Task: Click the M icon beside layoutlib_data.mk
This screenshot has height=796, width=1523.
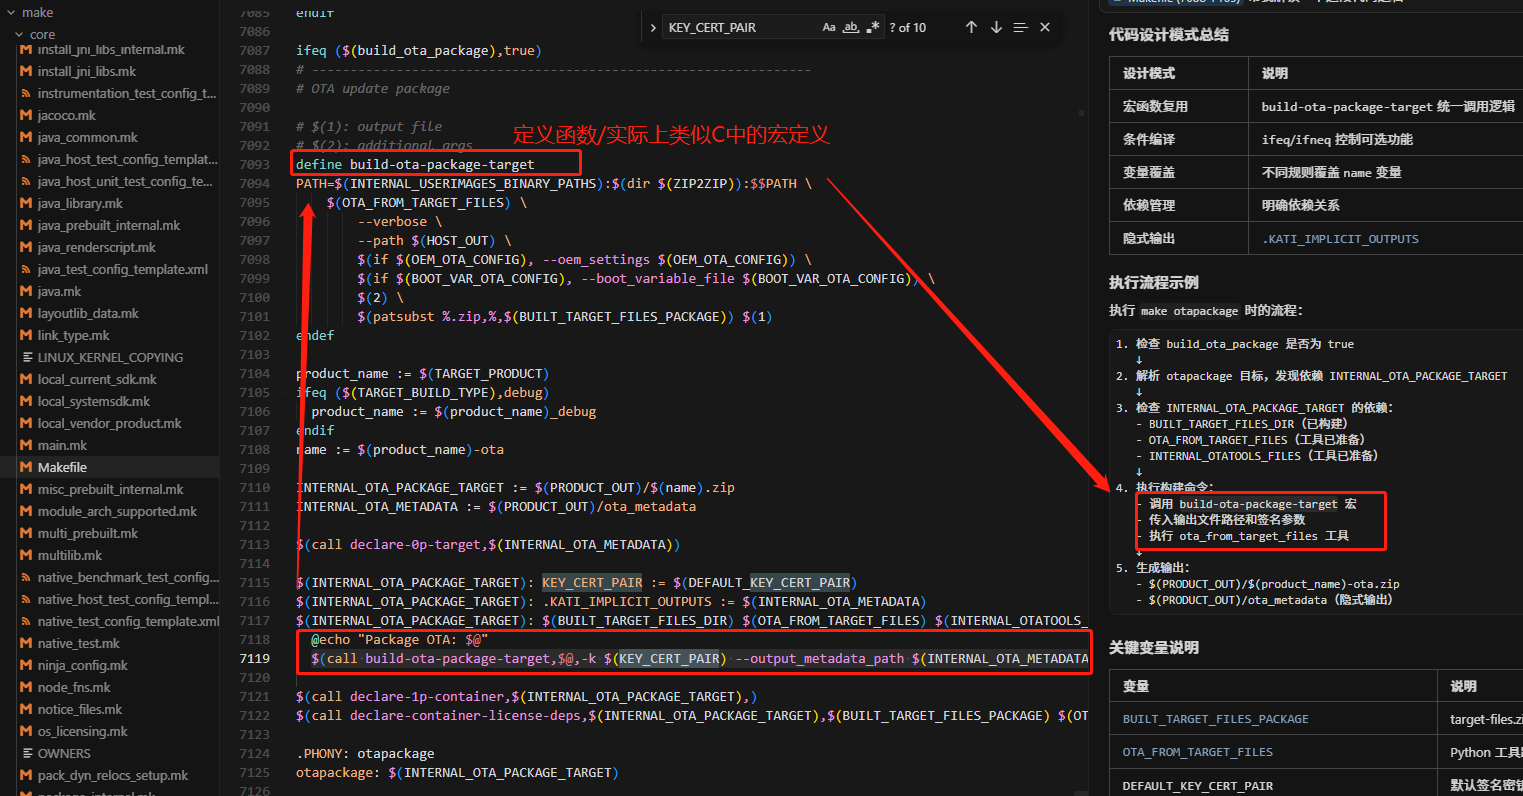Action: (26, 313)
